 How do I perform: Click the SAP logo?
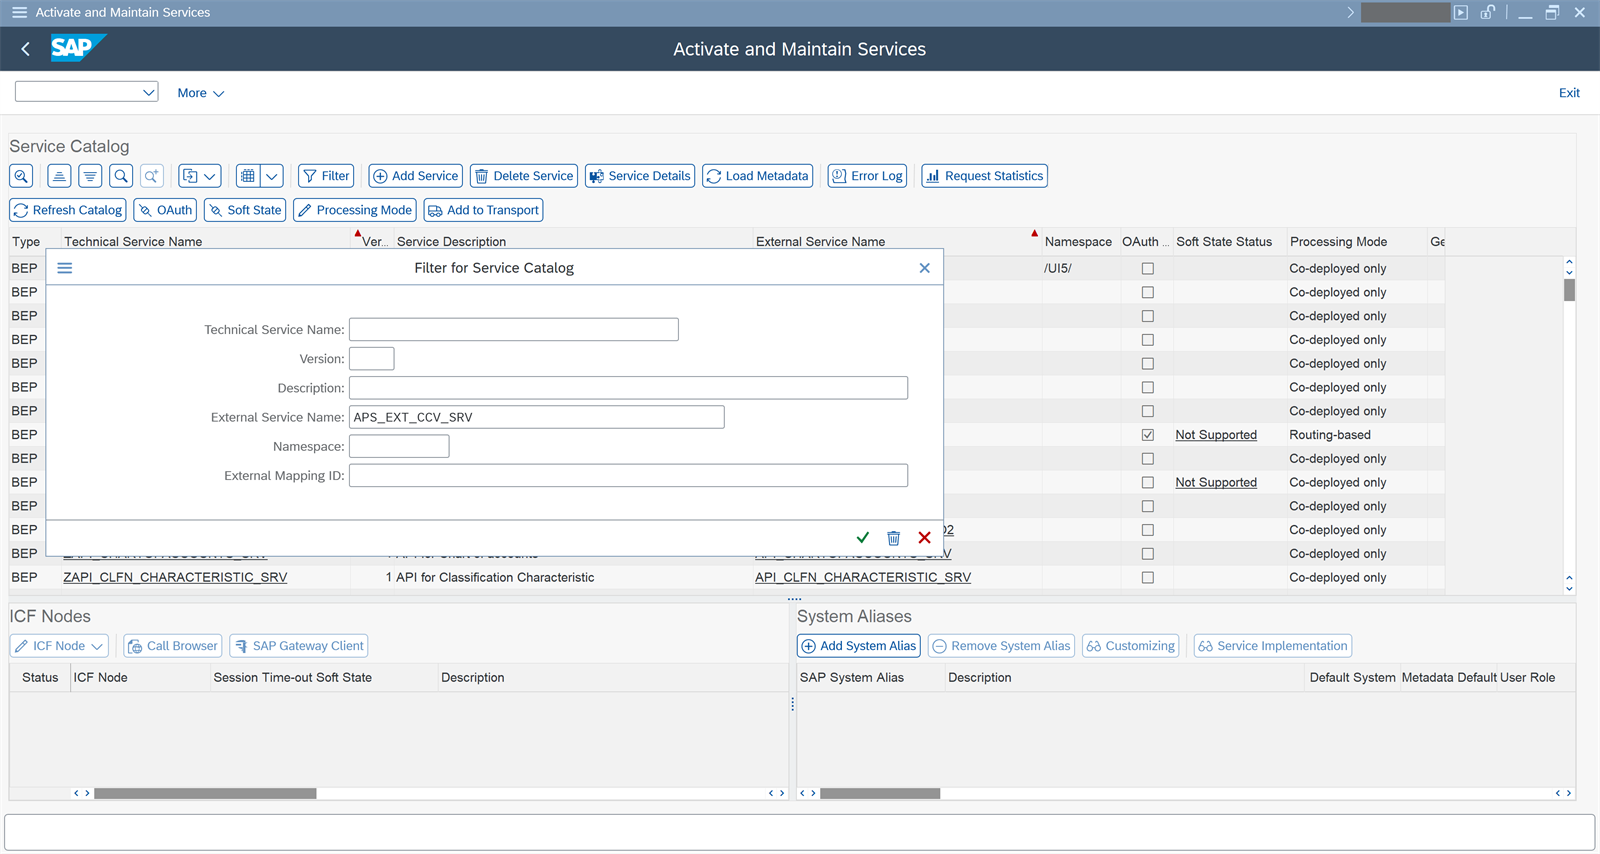[x=78, y=48]
